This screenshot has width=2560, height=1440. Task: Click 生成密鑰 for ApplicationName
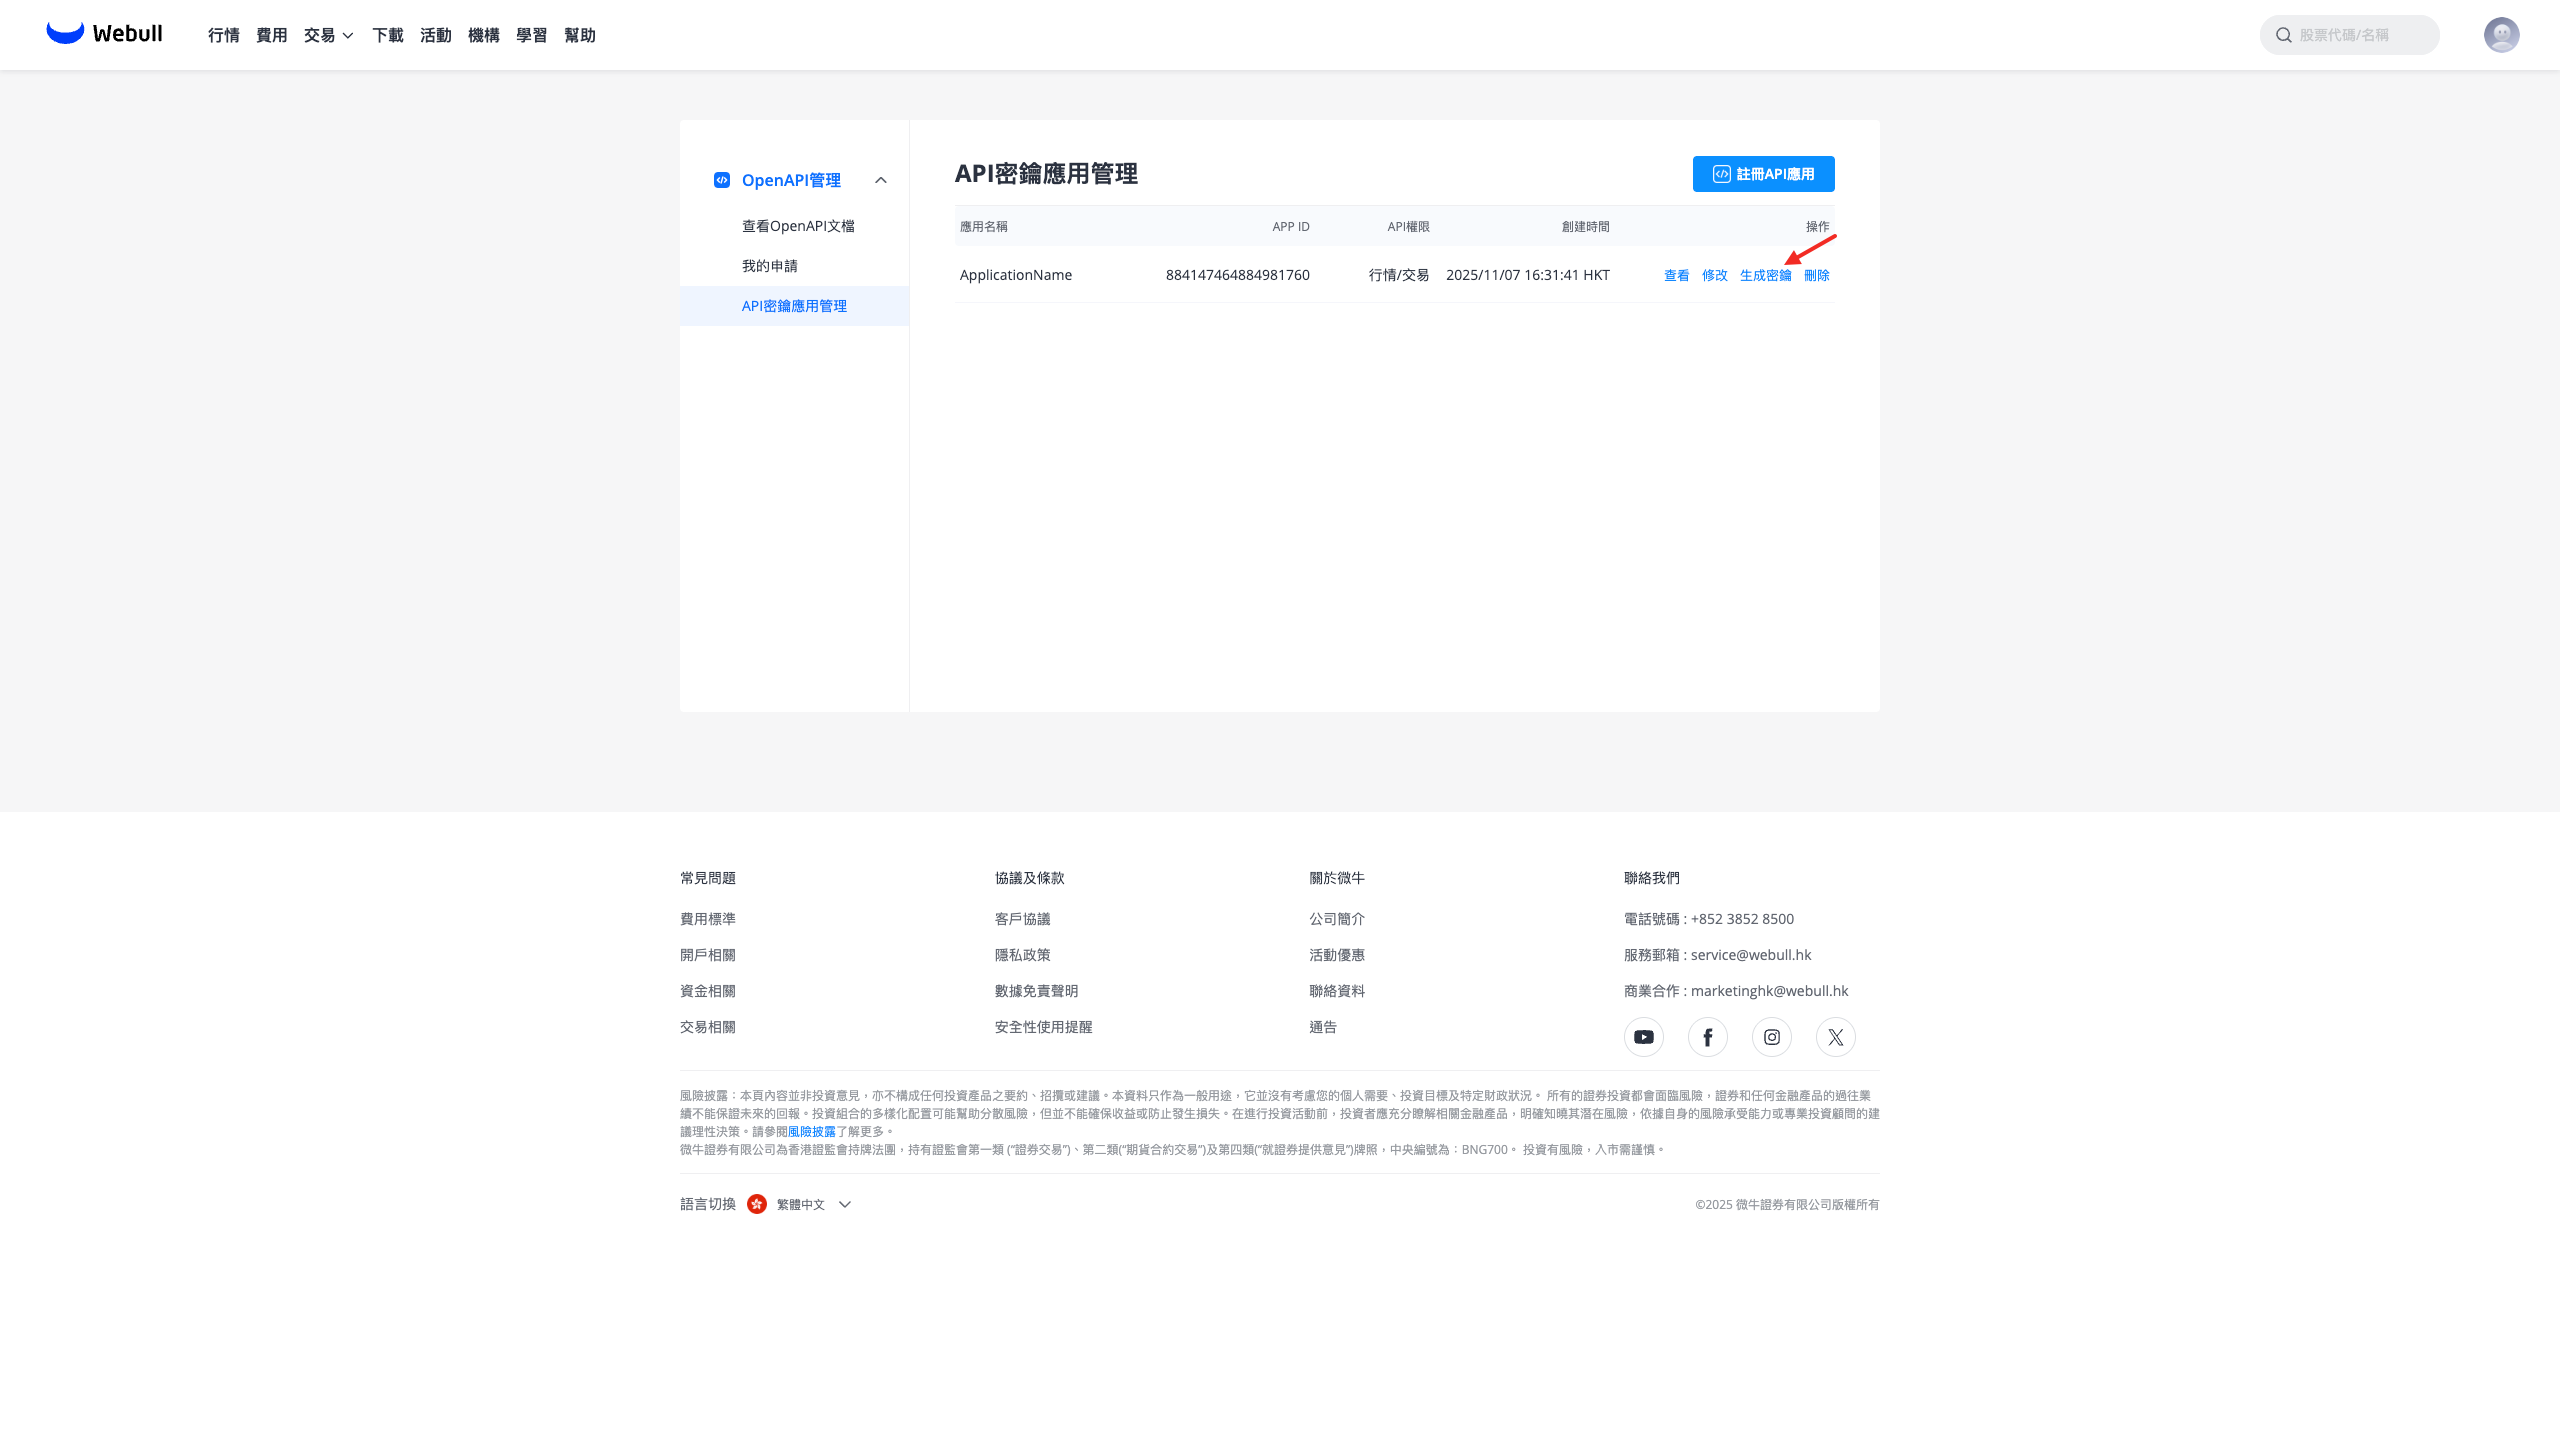pos(1765,275)
